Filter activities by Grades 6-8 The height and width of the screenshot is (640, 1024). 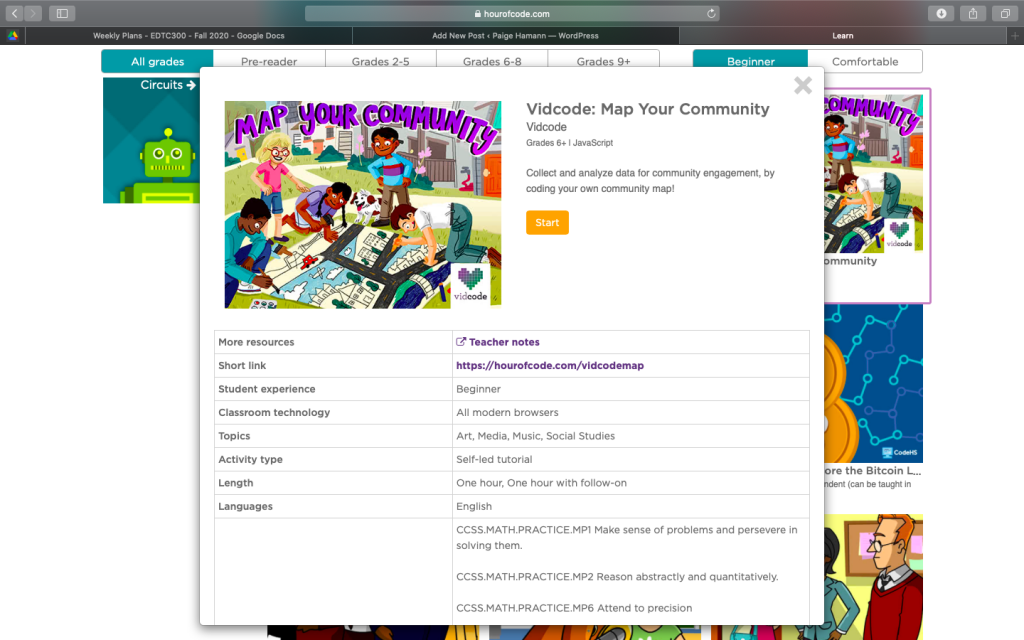click(x=492, y=61)
